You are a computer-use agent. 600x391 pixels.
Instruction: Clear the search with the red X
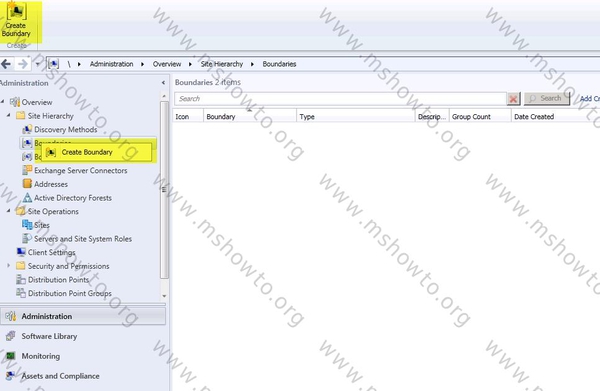pyautogui.click(x=514, y=99)
